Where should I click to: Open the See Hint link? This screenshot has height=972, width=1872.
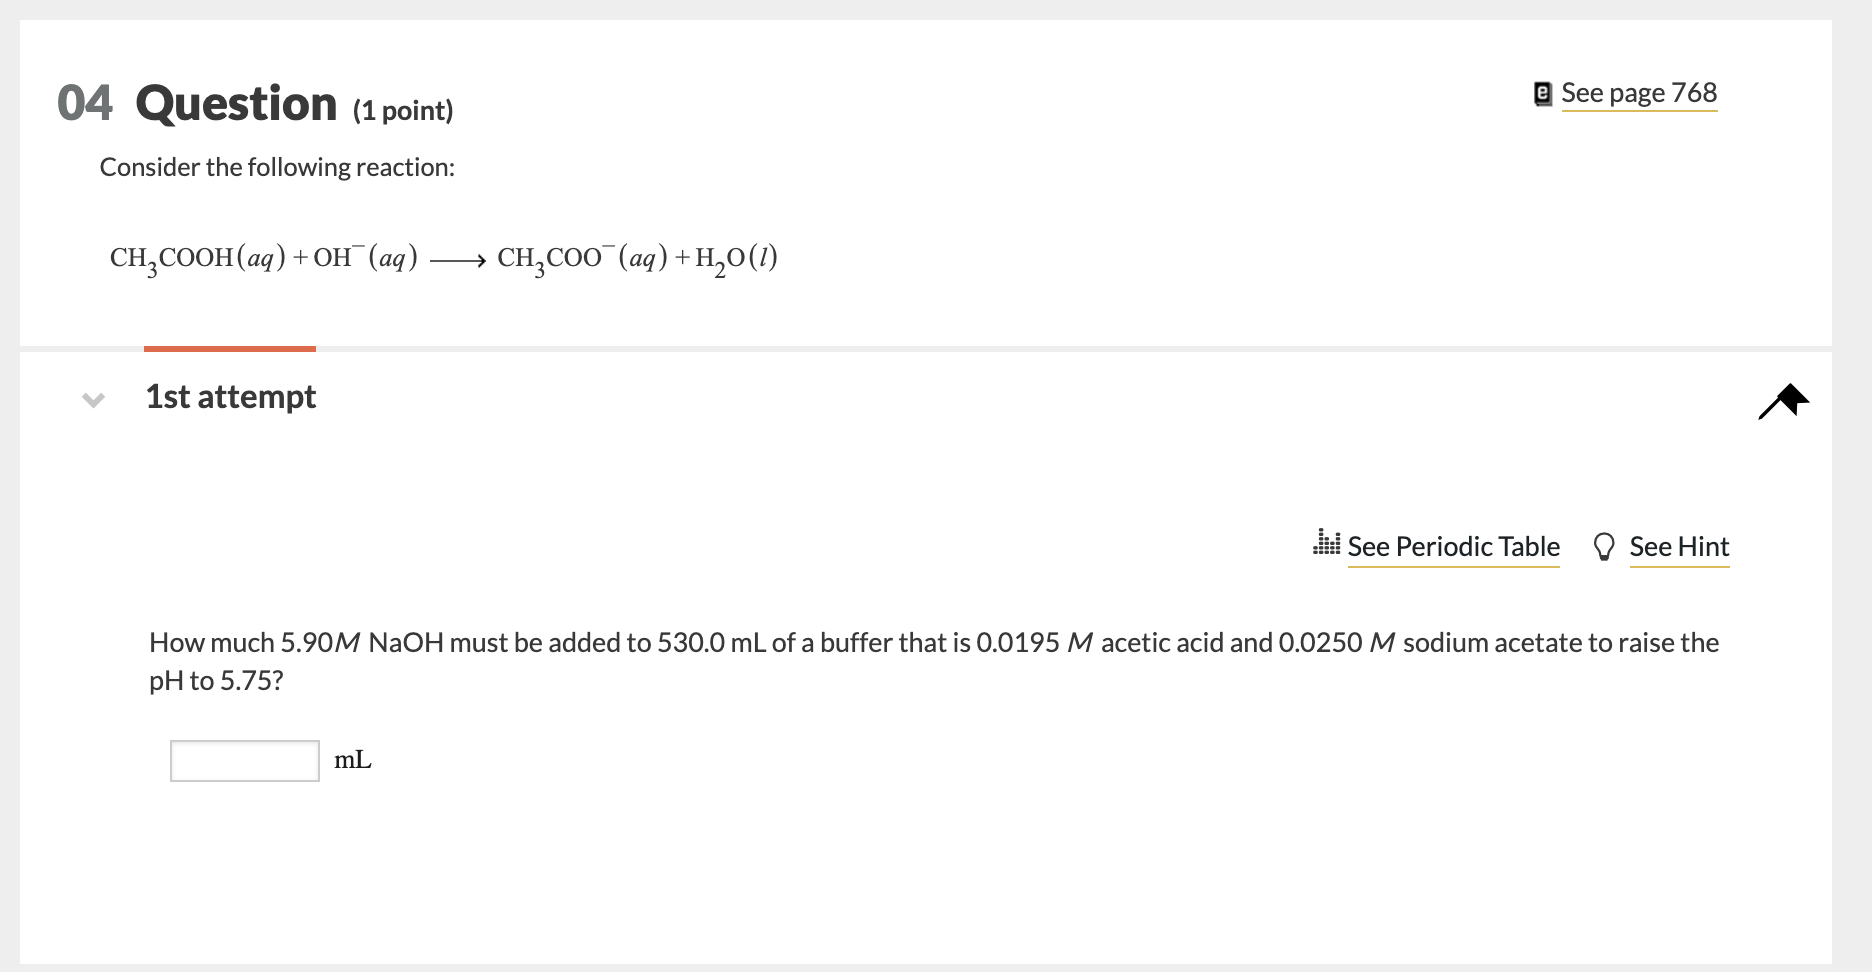[x=1679, y=546]
